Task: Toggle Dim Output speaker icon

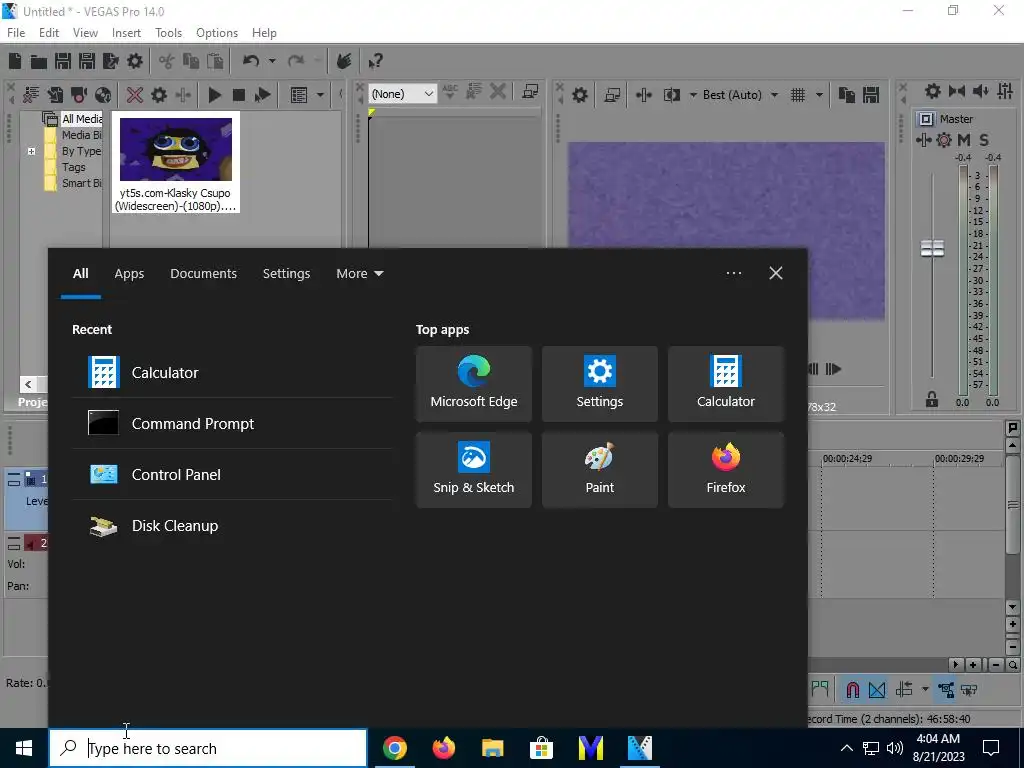Action: [x=981, y=91]
